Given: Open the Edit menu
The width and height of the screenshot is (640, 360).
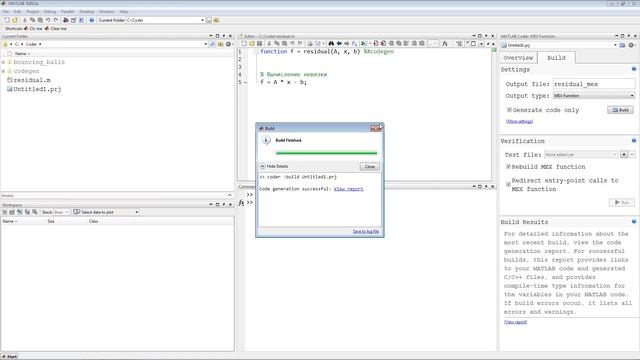Looking at the screenshot, I should (18, 11).
